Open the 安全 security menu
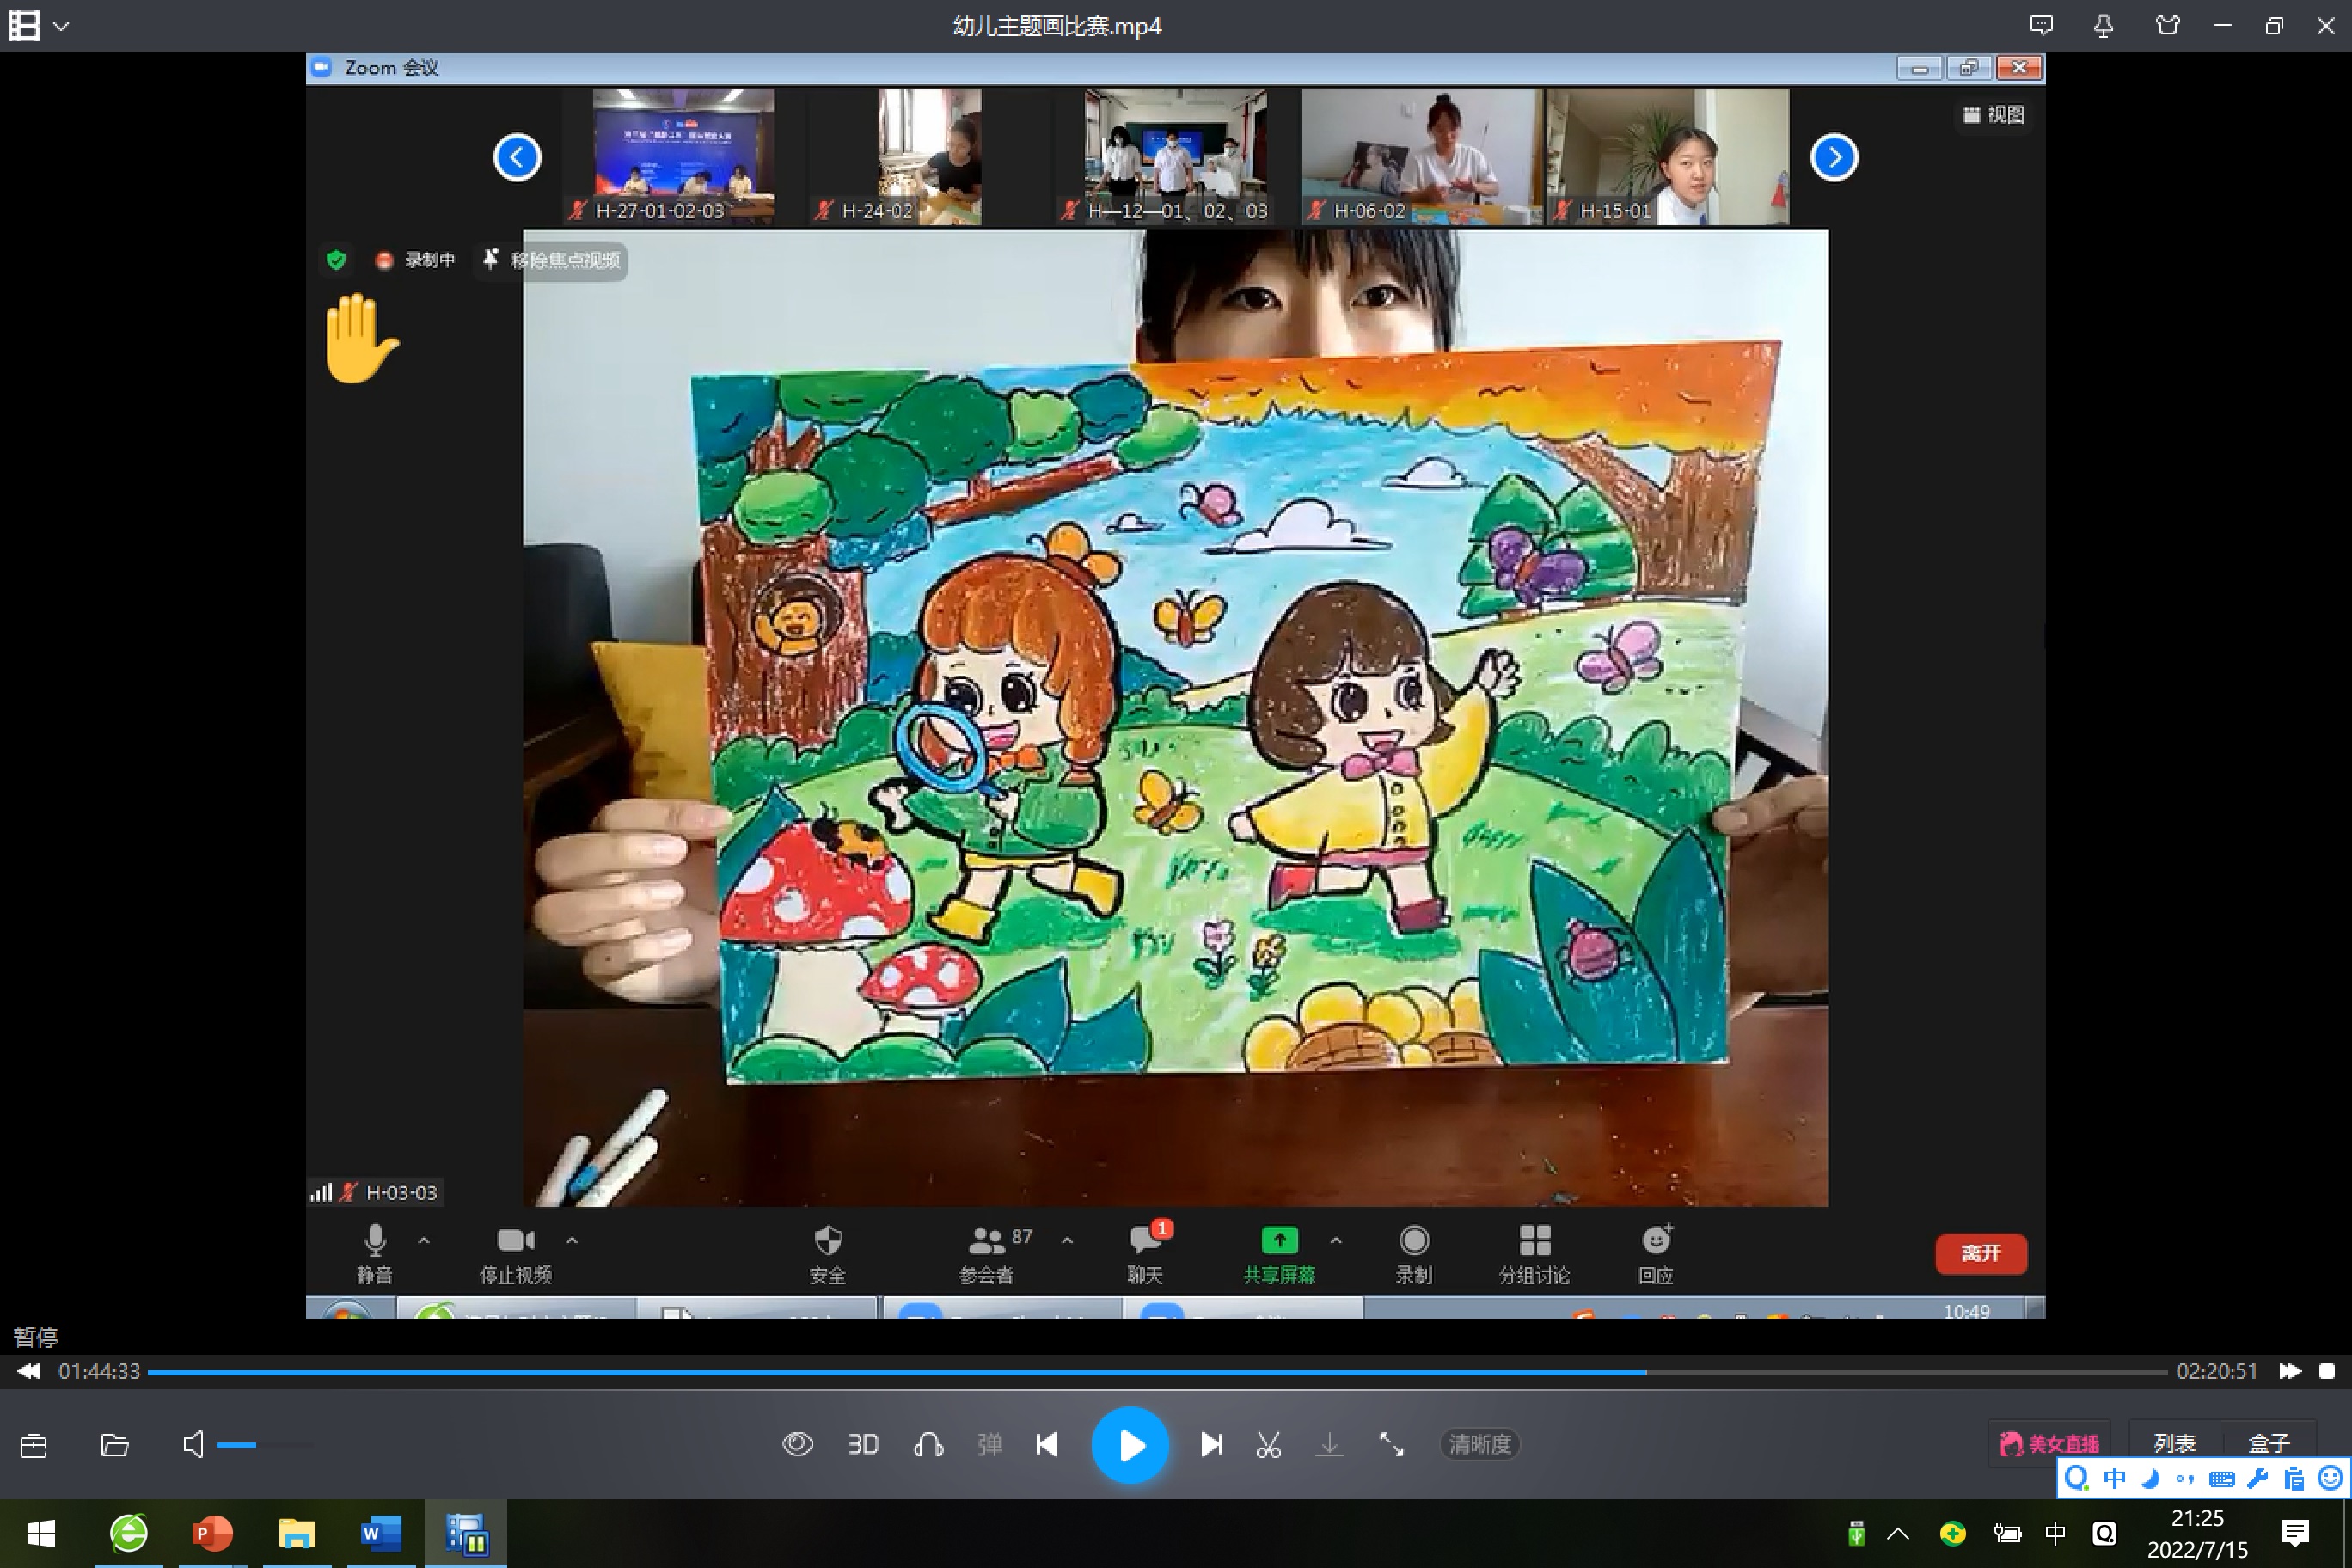The image size is (2352, 1568). pos(828,1254)
